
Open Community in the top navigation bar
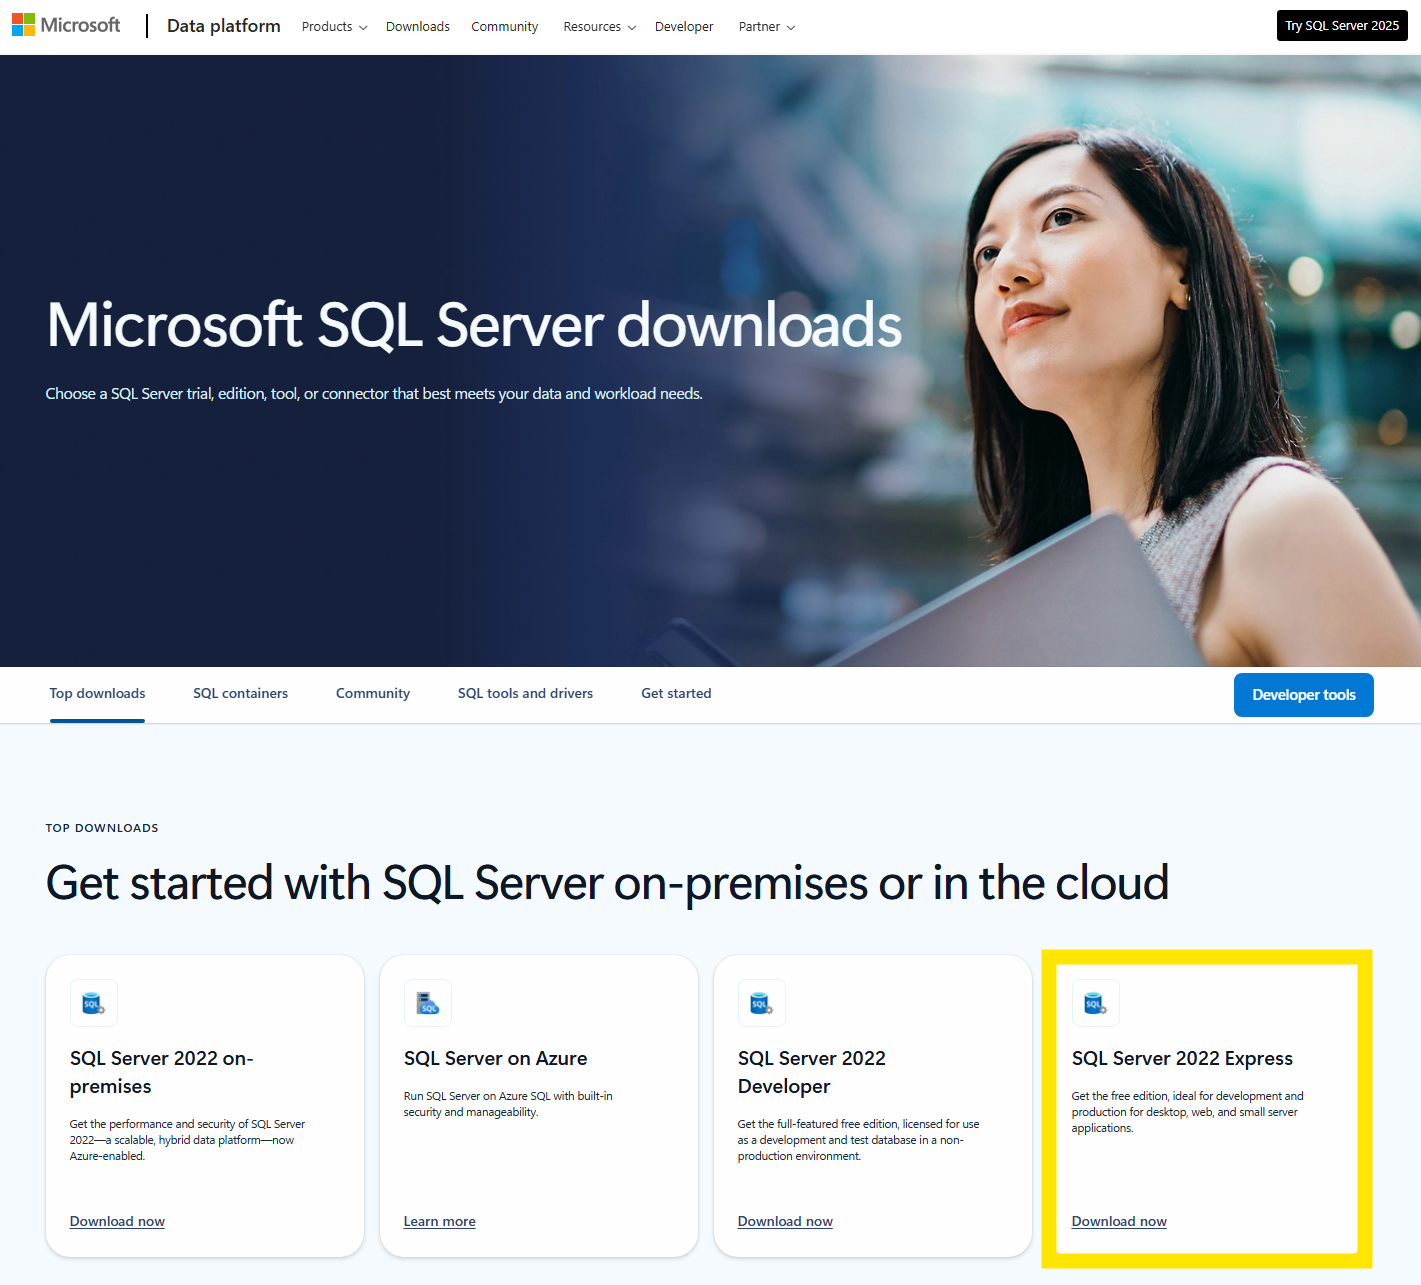point(504,27)
